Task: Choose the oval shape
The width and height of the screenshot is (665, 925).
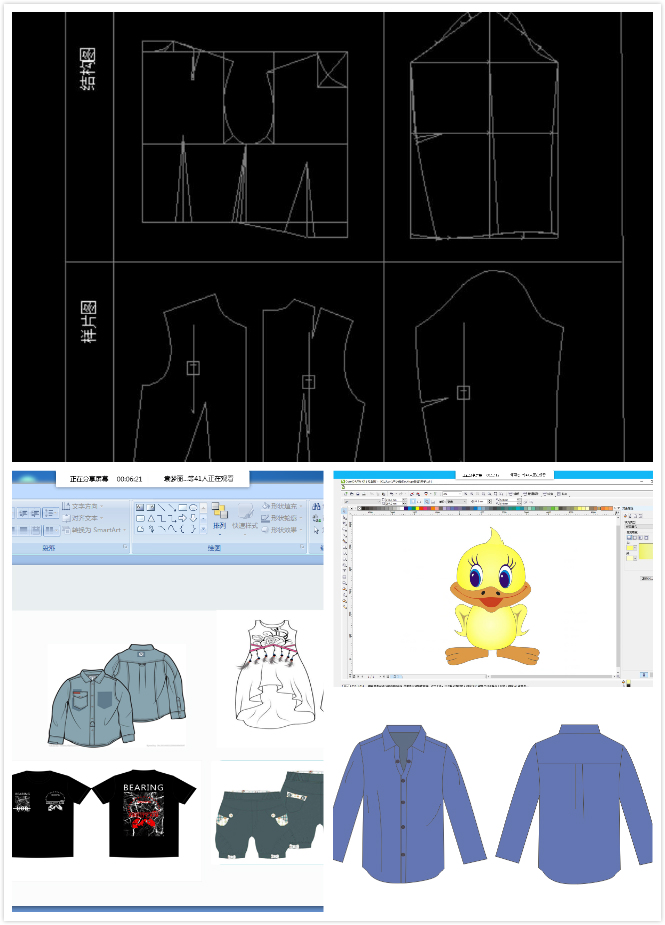Action: coord(193,507)
